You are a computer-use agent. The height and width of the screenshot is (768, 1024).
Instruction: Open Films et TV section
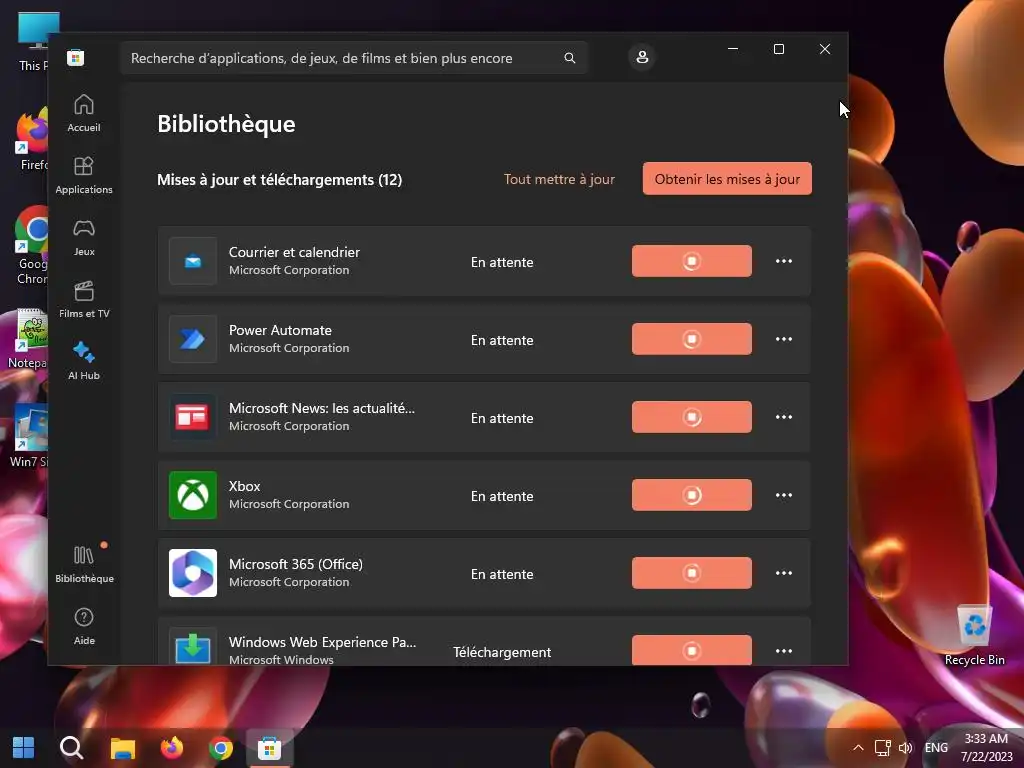84,299
